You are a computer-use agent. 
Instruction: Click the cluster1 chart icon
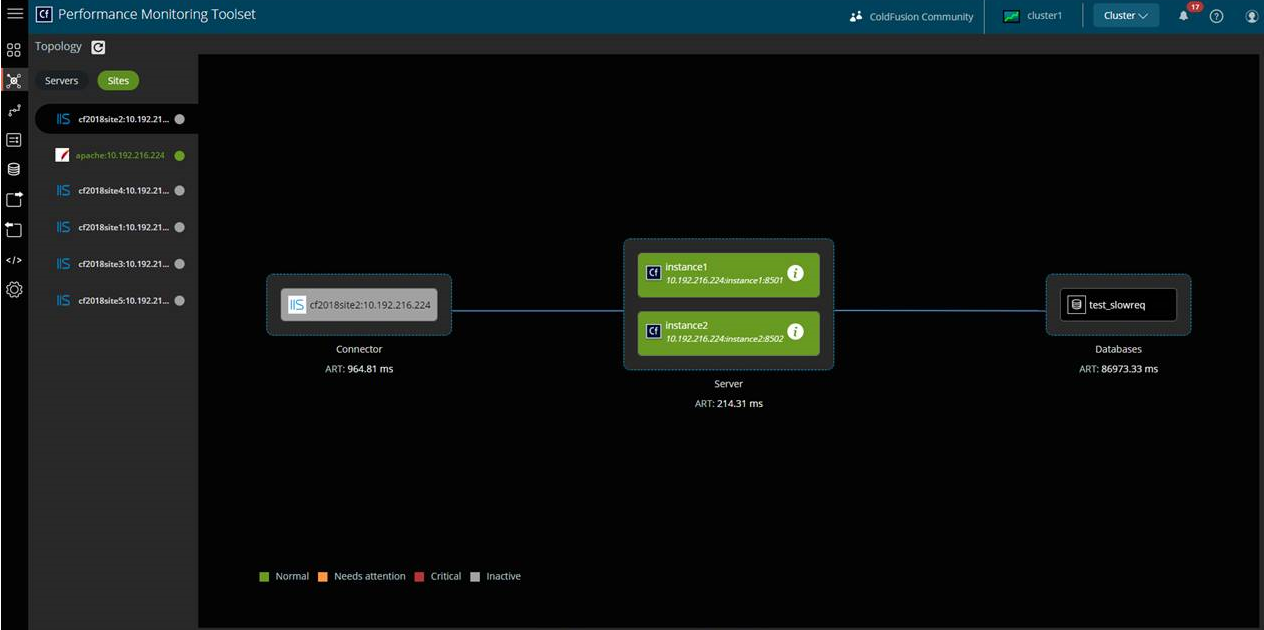click(x=1012, y=16)
